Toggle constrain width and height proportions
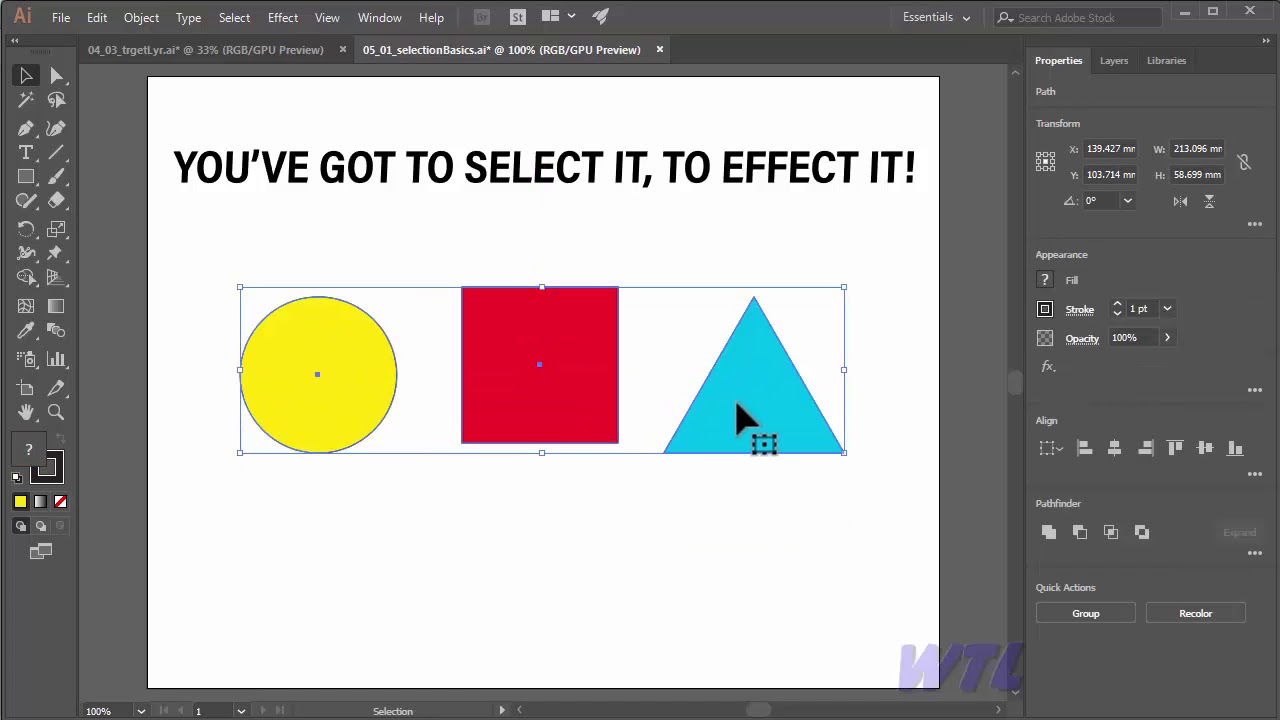1280x720 pixels. [1244, 162]
